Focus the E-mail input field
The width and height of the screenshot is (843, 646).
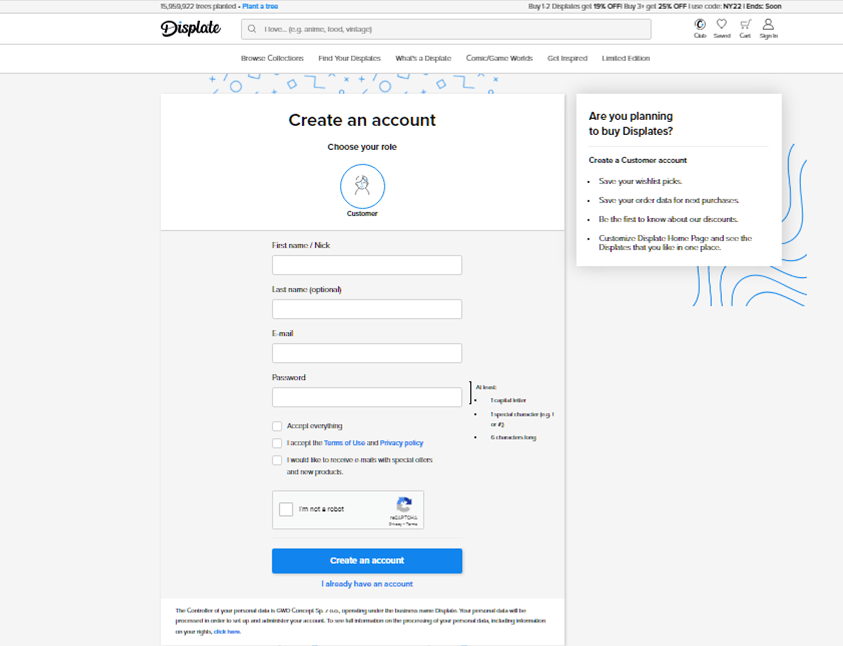pyautogui.click(x=367, y=353)
